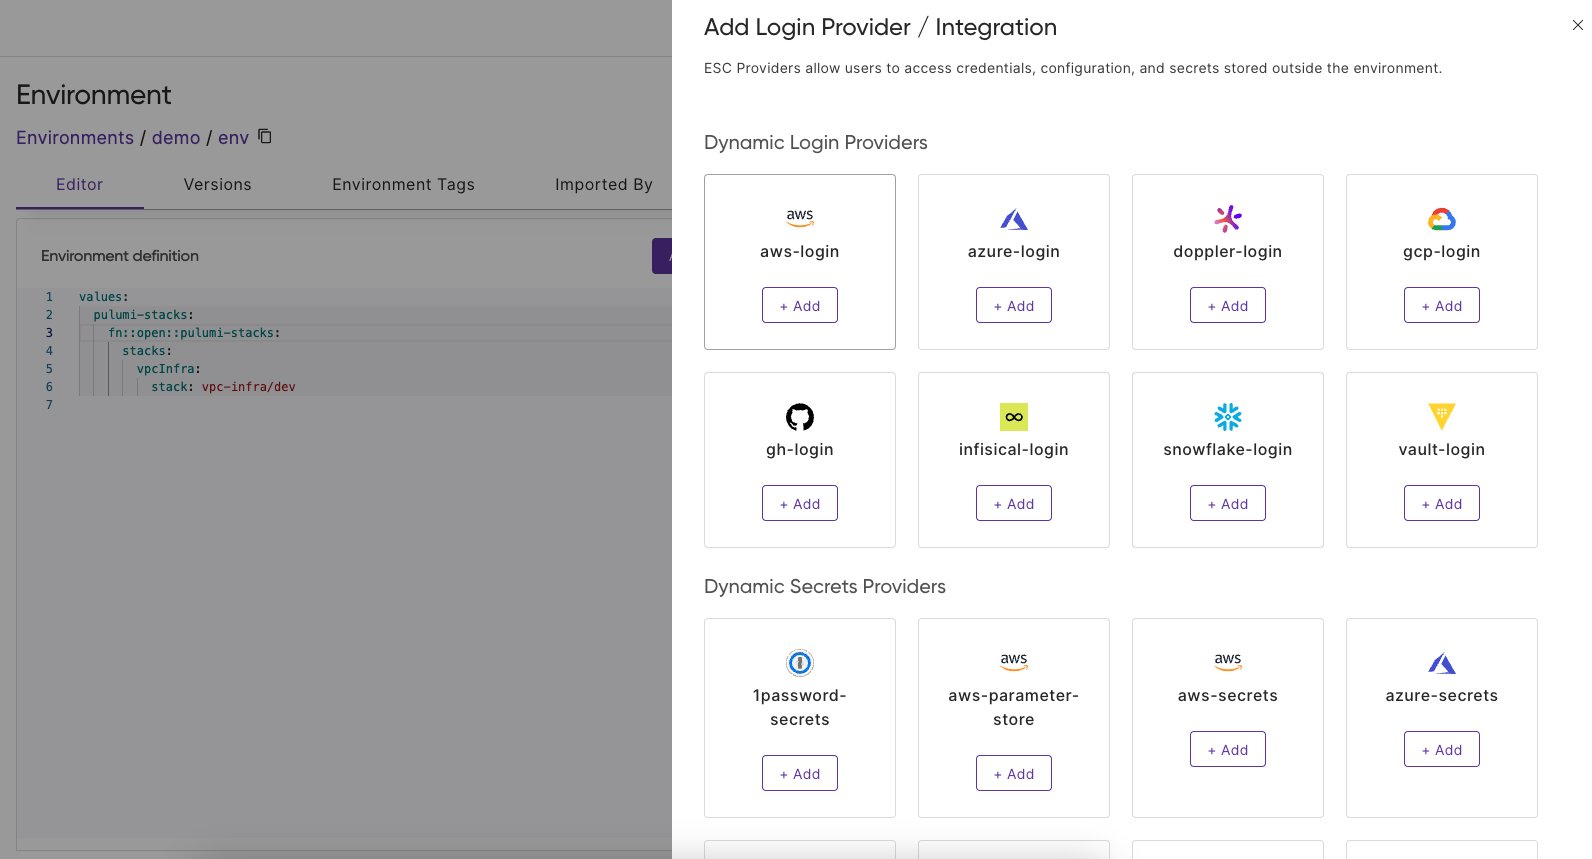The height and width of the screenshot is (859, 1592).
Task: Add the snowflake-login provider
Action: (x=1228, y=503)
